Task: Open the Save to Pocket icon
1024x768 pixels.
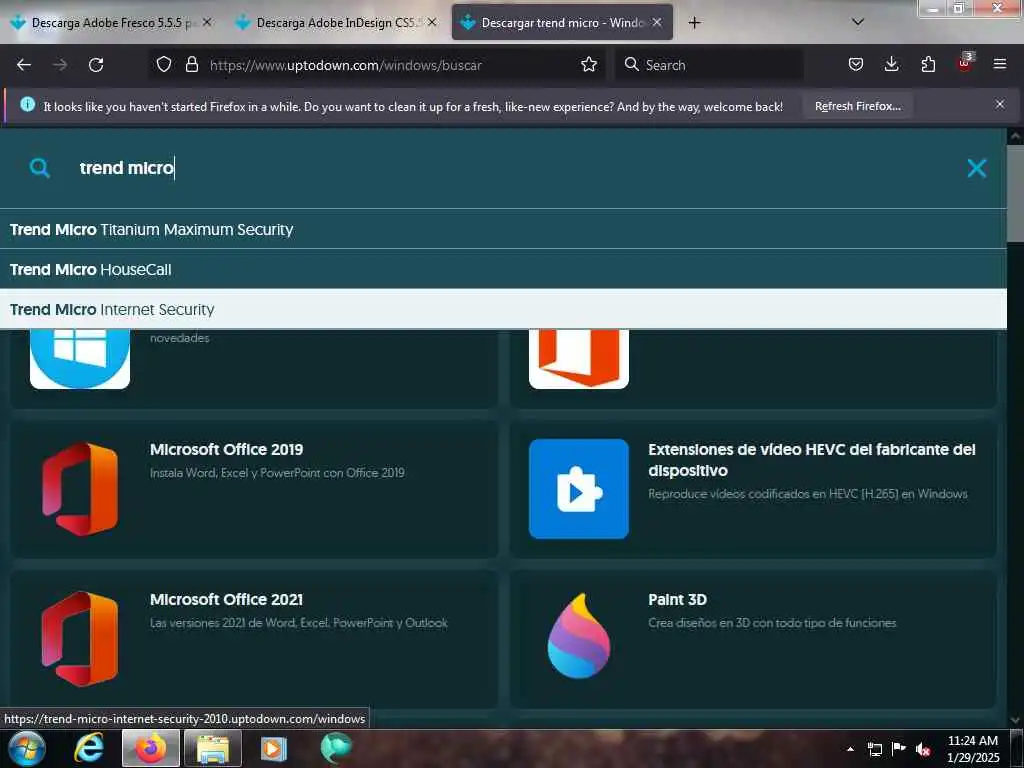Action: tap(856, 65)
